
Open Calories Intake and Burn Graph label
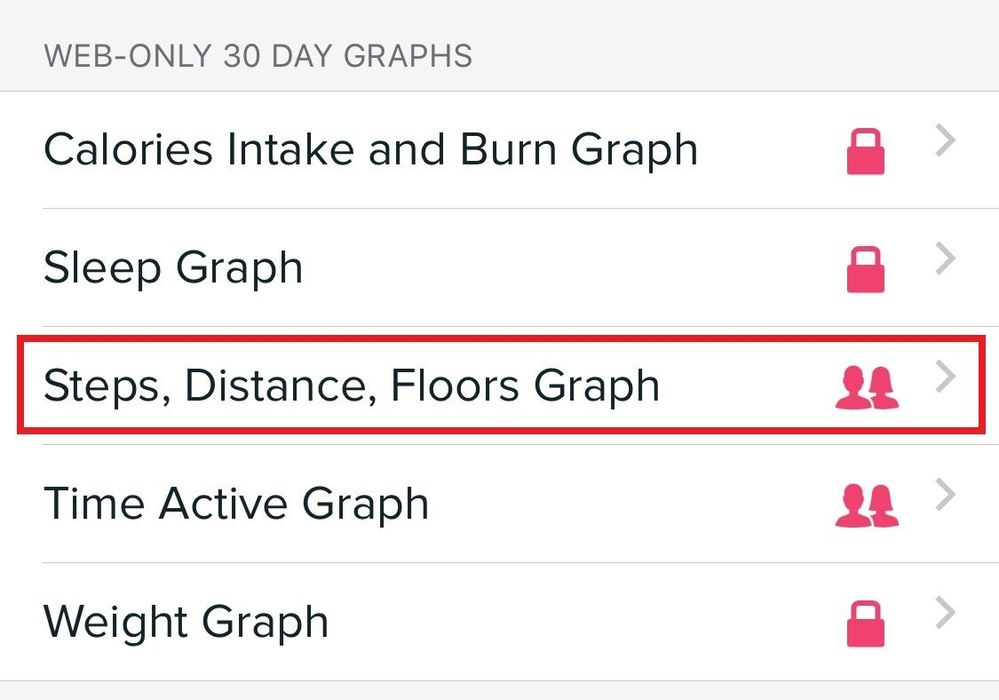tap(370, 150)
